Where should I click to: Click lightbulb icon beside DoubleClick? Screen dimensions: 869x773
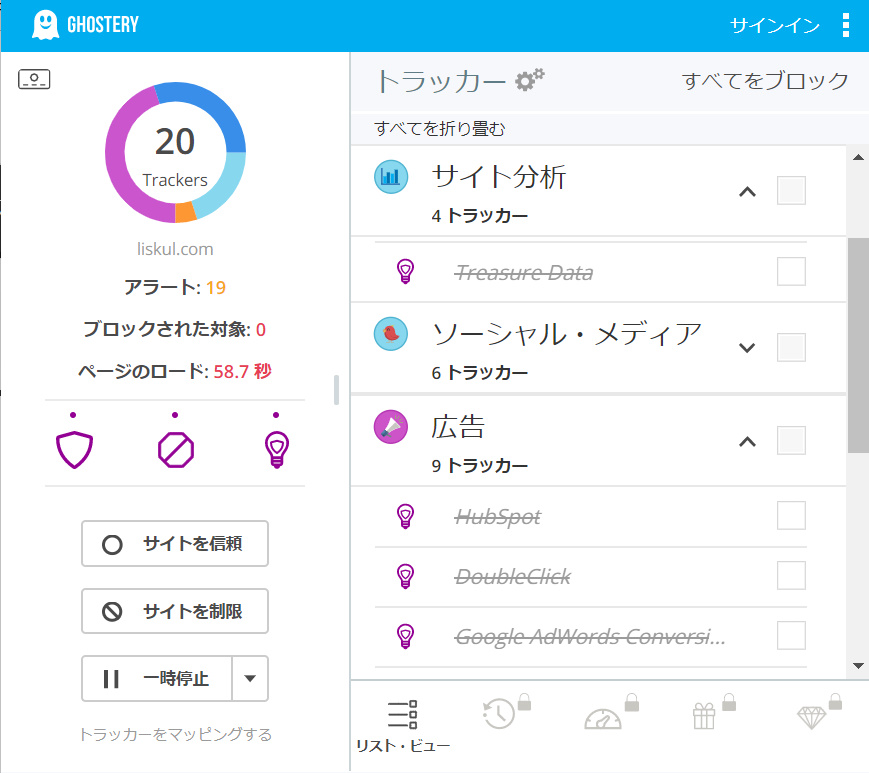pyautogui.click(x=405, y=576)
